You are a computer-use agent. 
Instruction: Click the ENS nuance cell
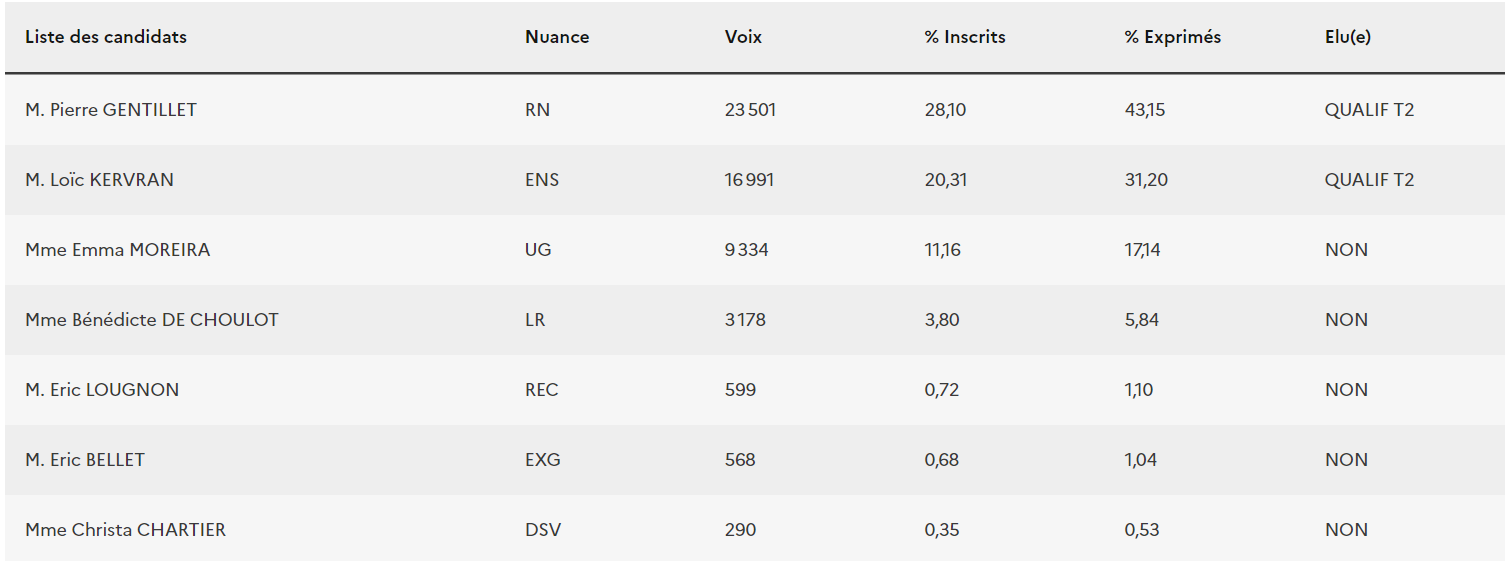(542, 180)
